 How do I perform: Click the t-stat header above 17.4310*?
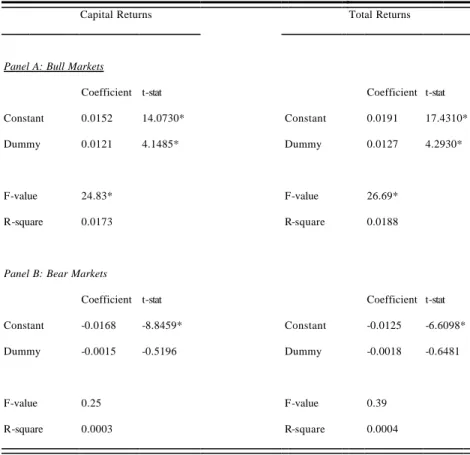click(435, 93)
